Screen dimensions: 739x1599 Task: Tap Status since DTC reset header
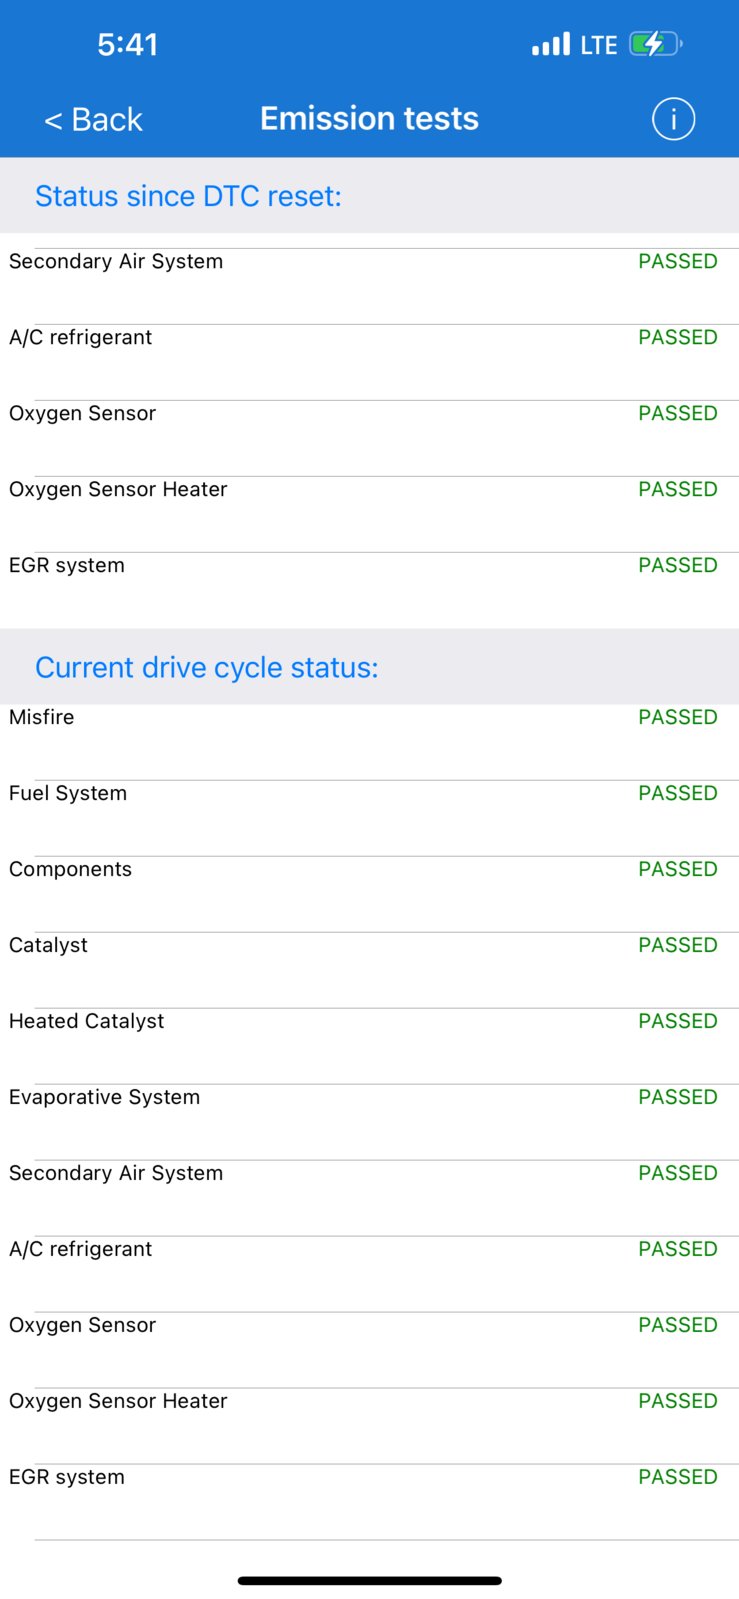click(x=188, y=196)
